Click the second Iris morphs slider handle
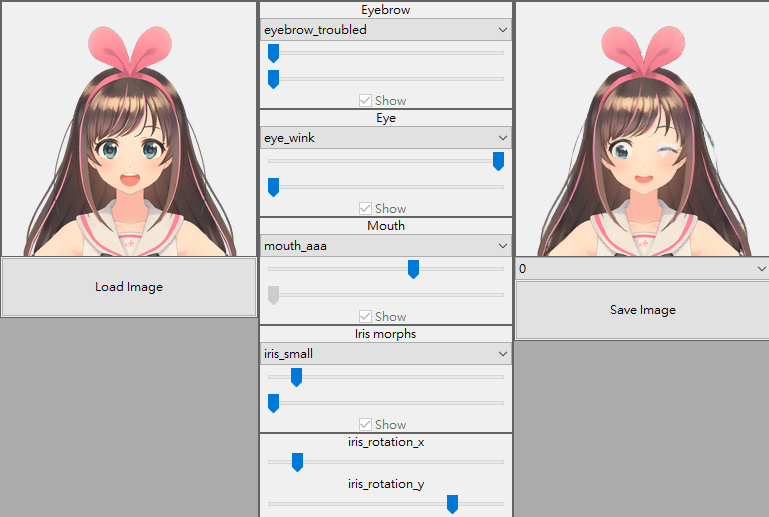 [x=274, y=403]
